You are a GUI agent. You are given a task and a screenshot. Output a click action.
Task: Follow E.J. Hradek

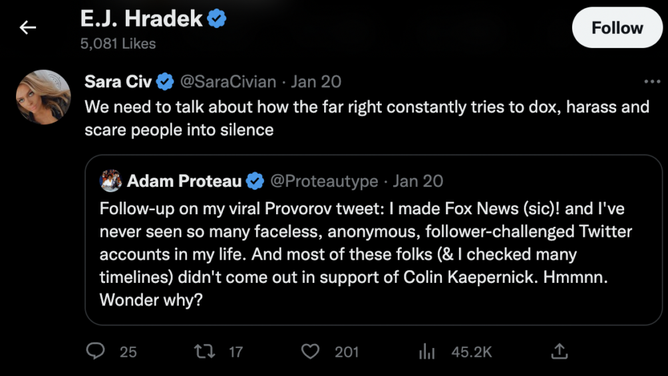pyautogui.click(x=617, y=28)
